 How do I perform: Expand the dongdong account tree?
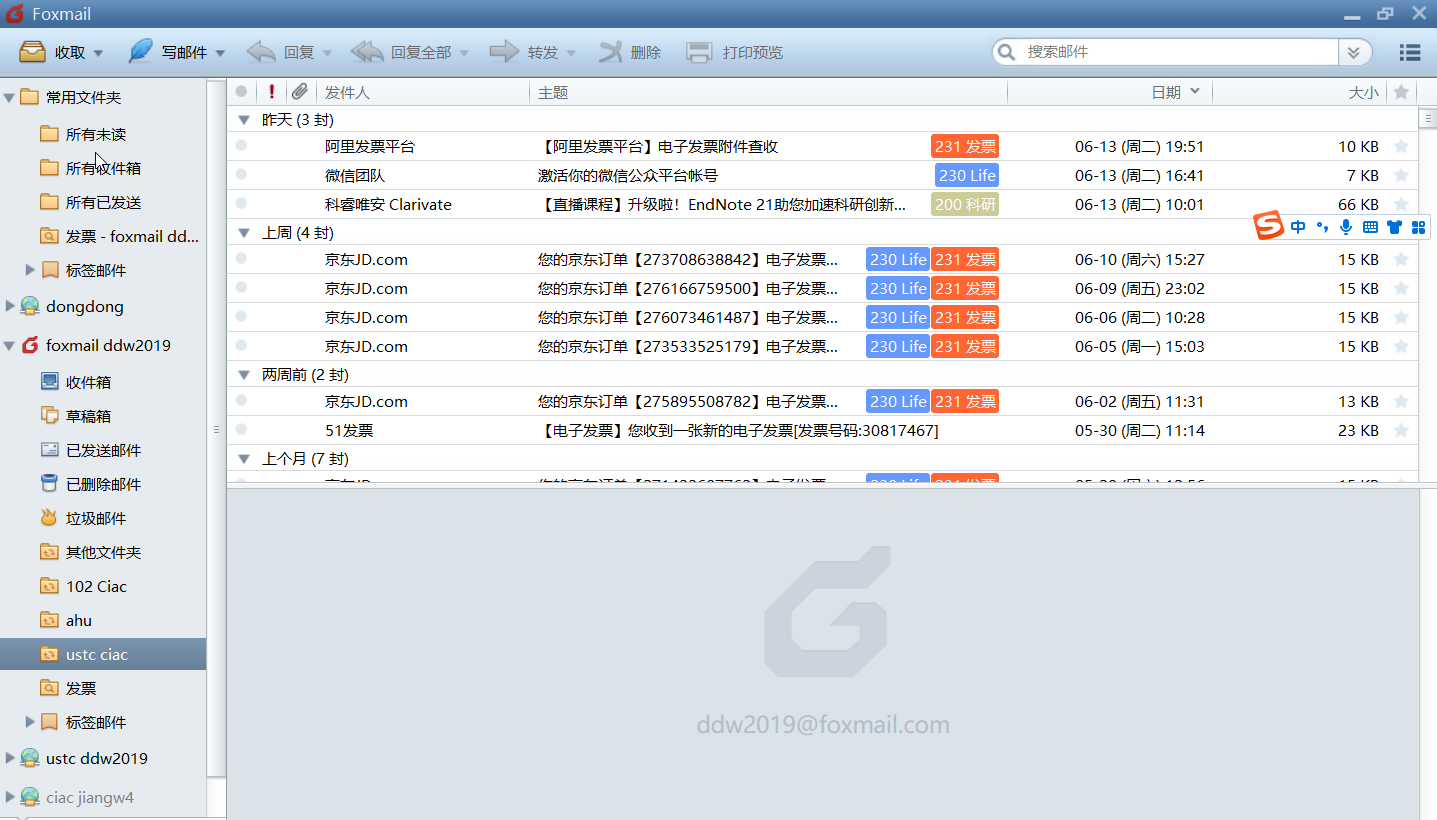click(x=11, y=306)
